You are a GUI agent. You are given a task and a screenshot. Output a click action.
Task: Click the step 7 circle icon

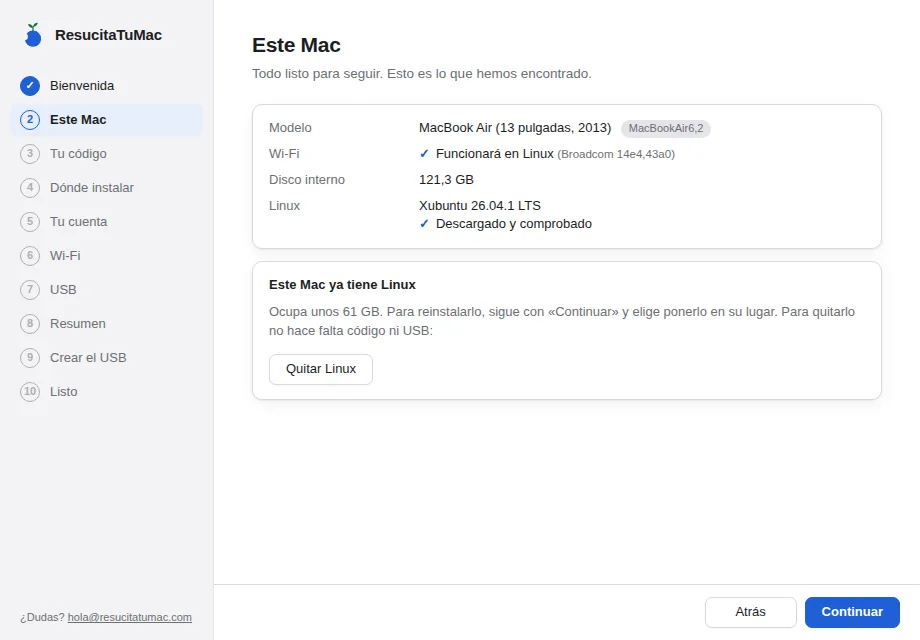[30, 290]
